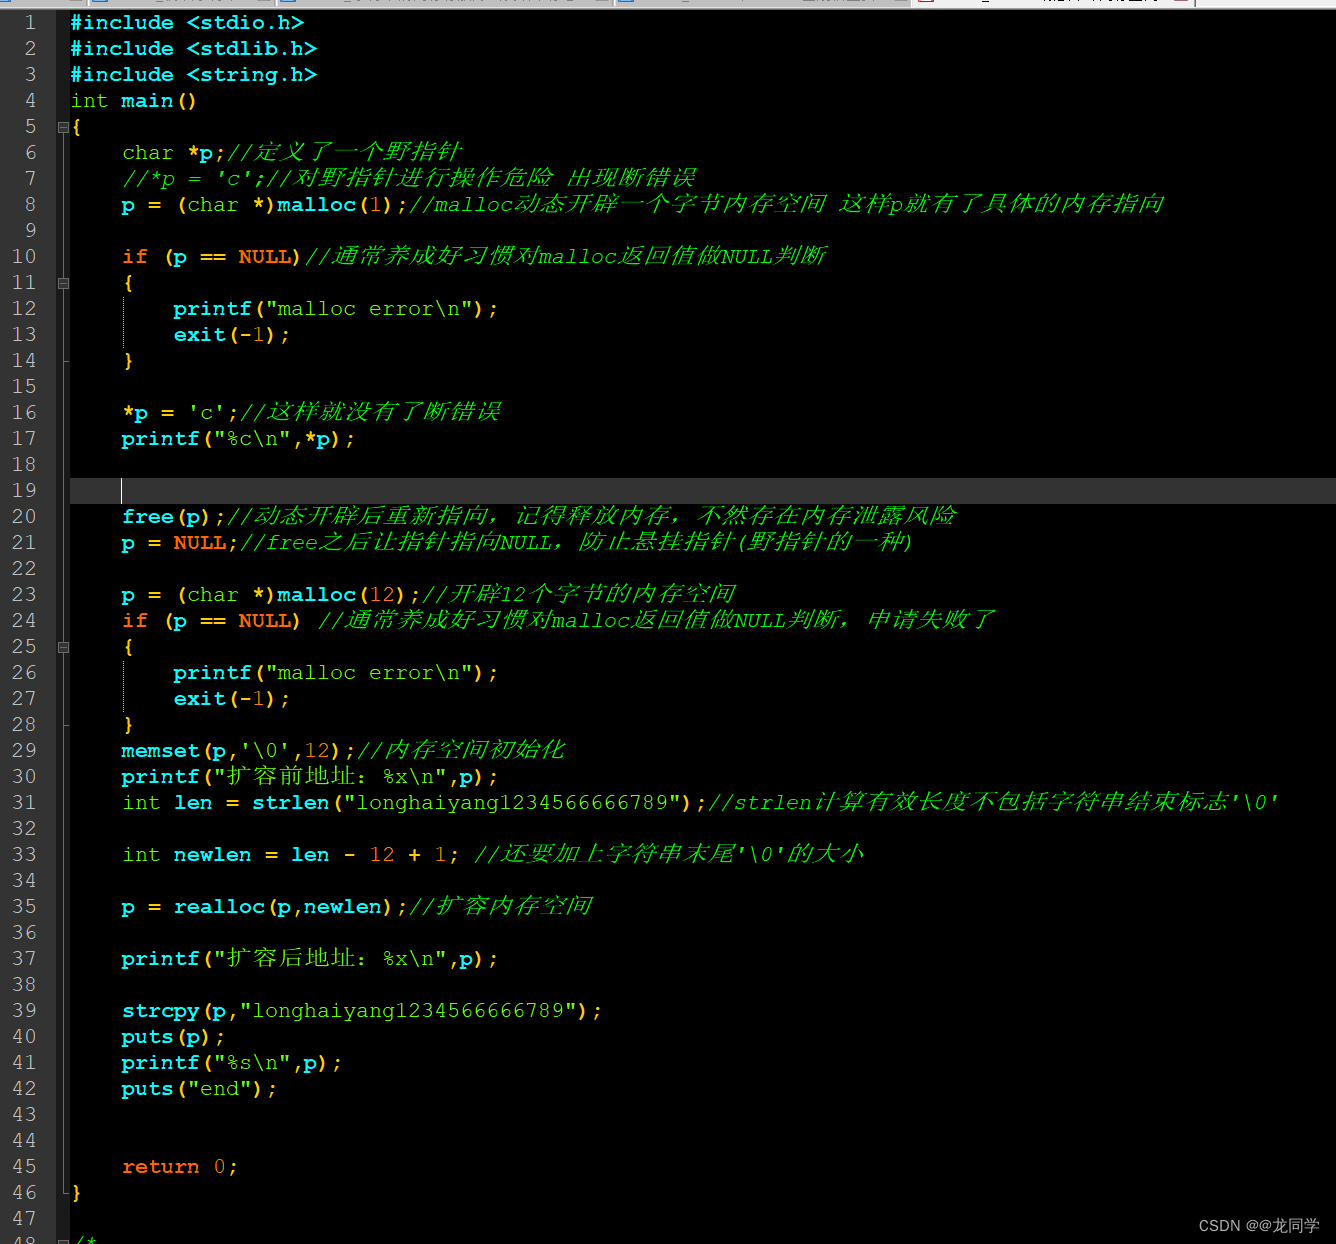Click the printf '扩容后地址' call on line 37
The image size is (1336, 1244).
309,958
